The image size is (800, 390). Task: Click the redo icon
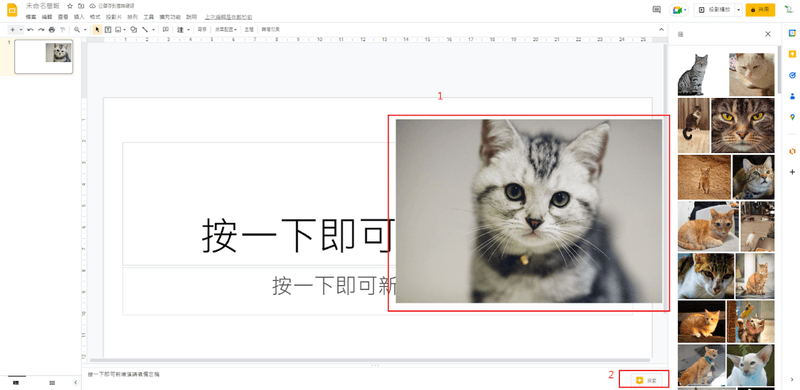tap(41, 30)
